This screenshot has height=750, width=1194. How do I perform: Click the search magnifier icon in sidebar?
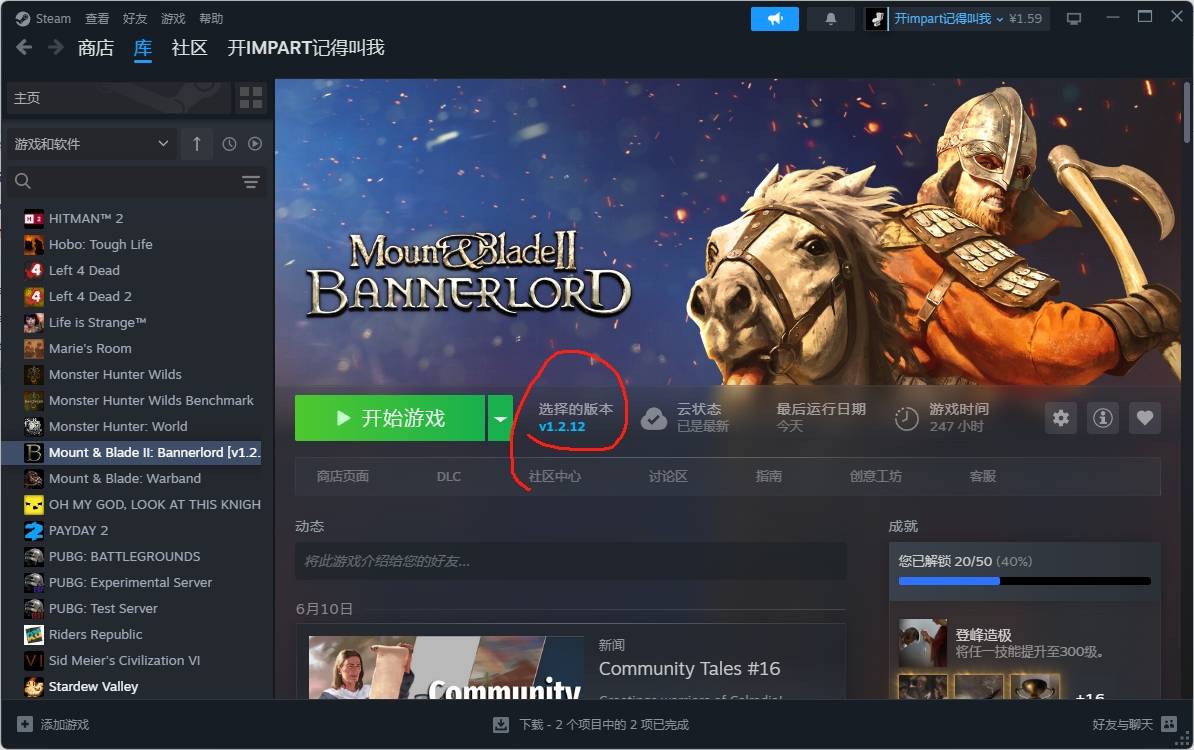tap(23, 181)
